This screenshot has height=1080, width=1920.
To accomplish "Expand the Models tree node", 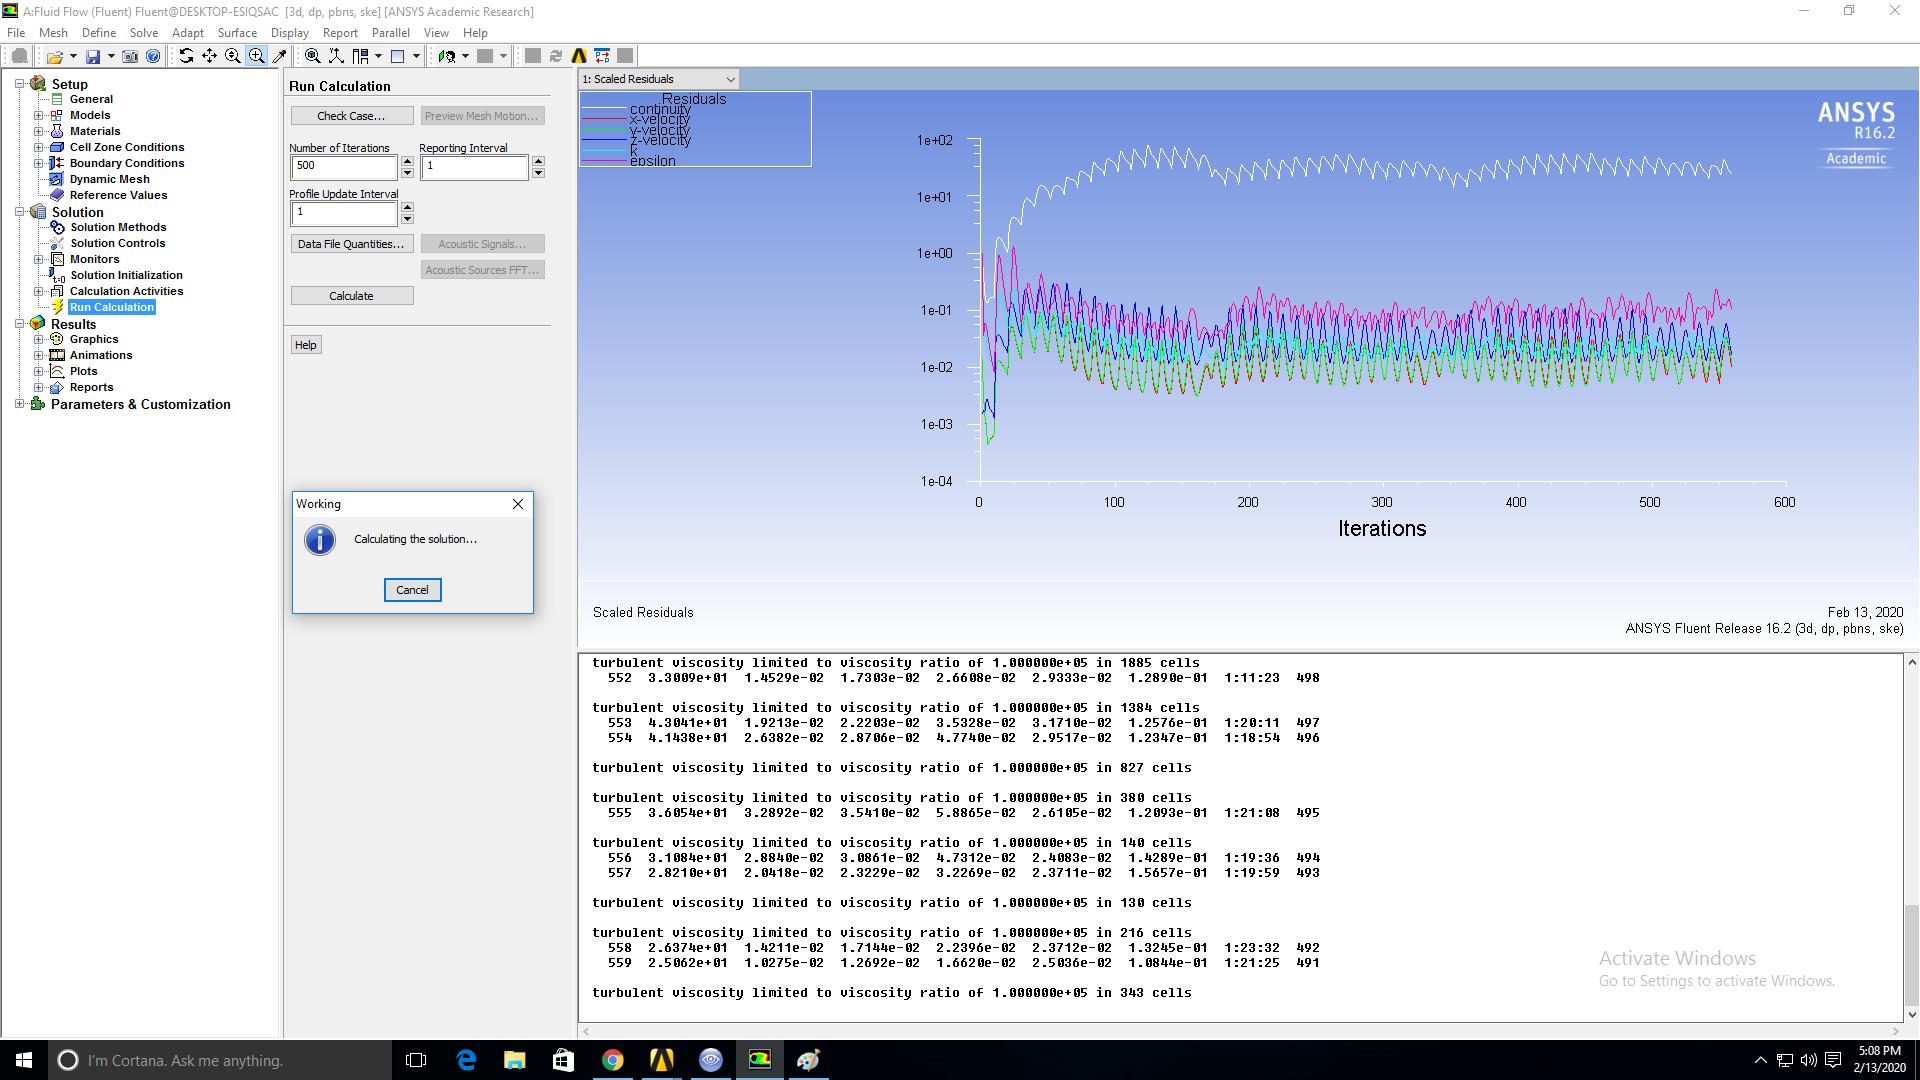I will 39,115.
